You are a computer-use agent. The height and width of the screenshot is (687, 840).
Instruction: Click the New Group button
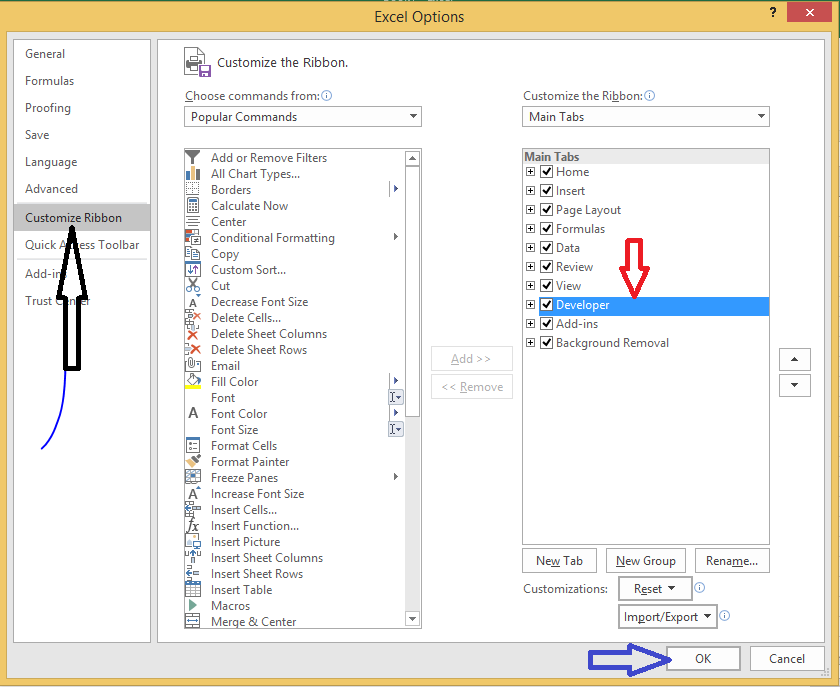pyautogui.click(x=646, y=561)
